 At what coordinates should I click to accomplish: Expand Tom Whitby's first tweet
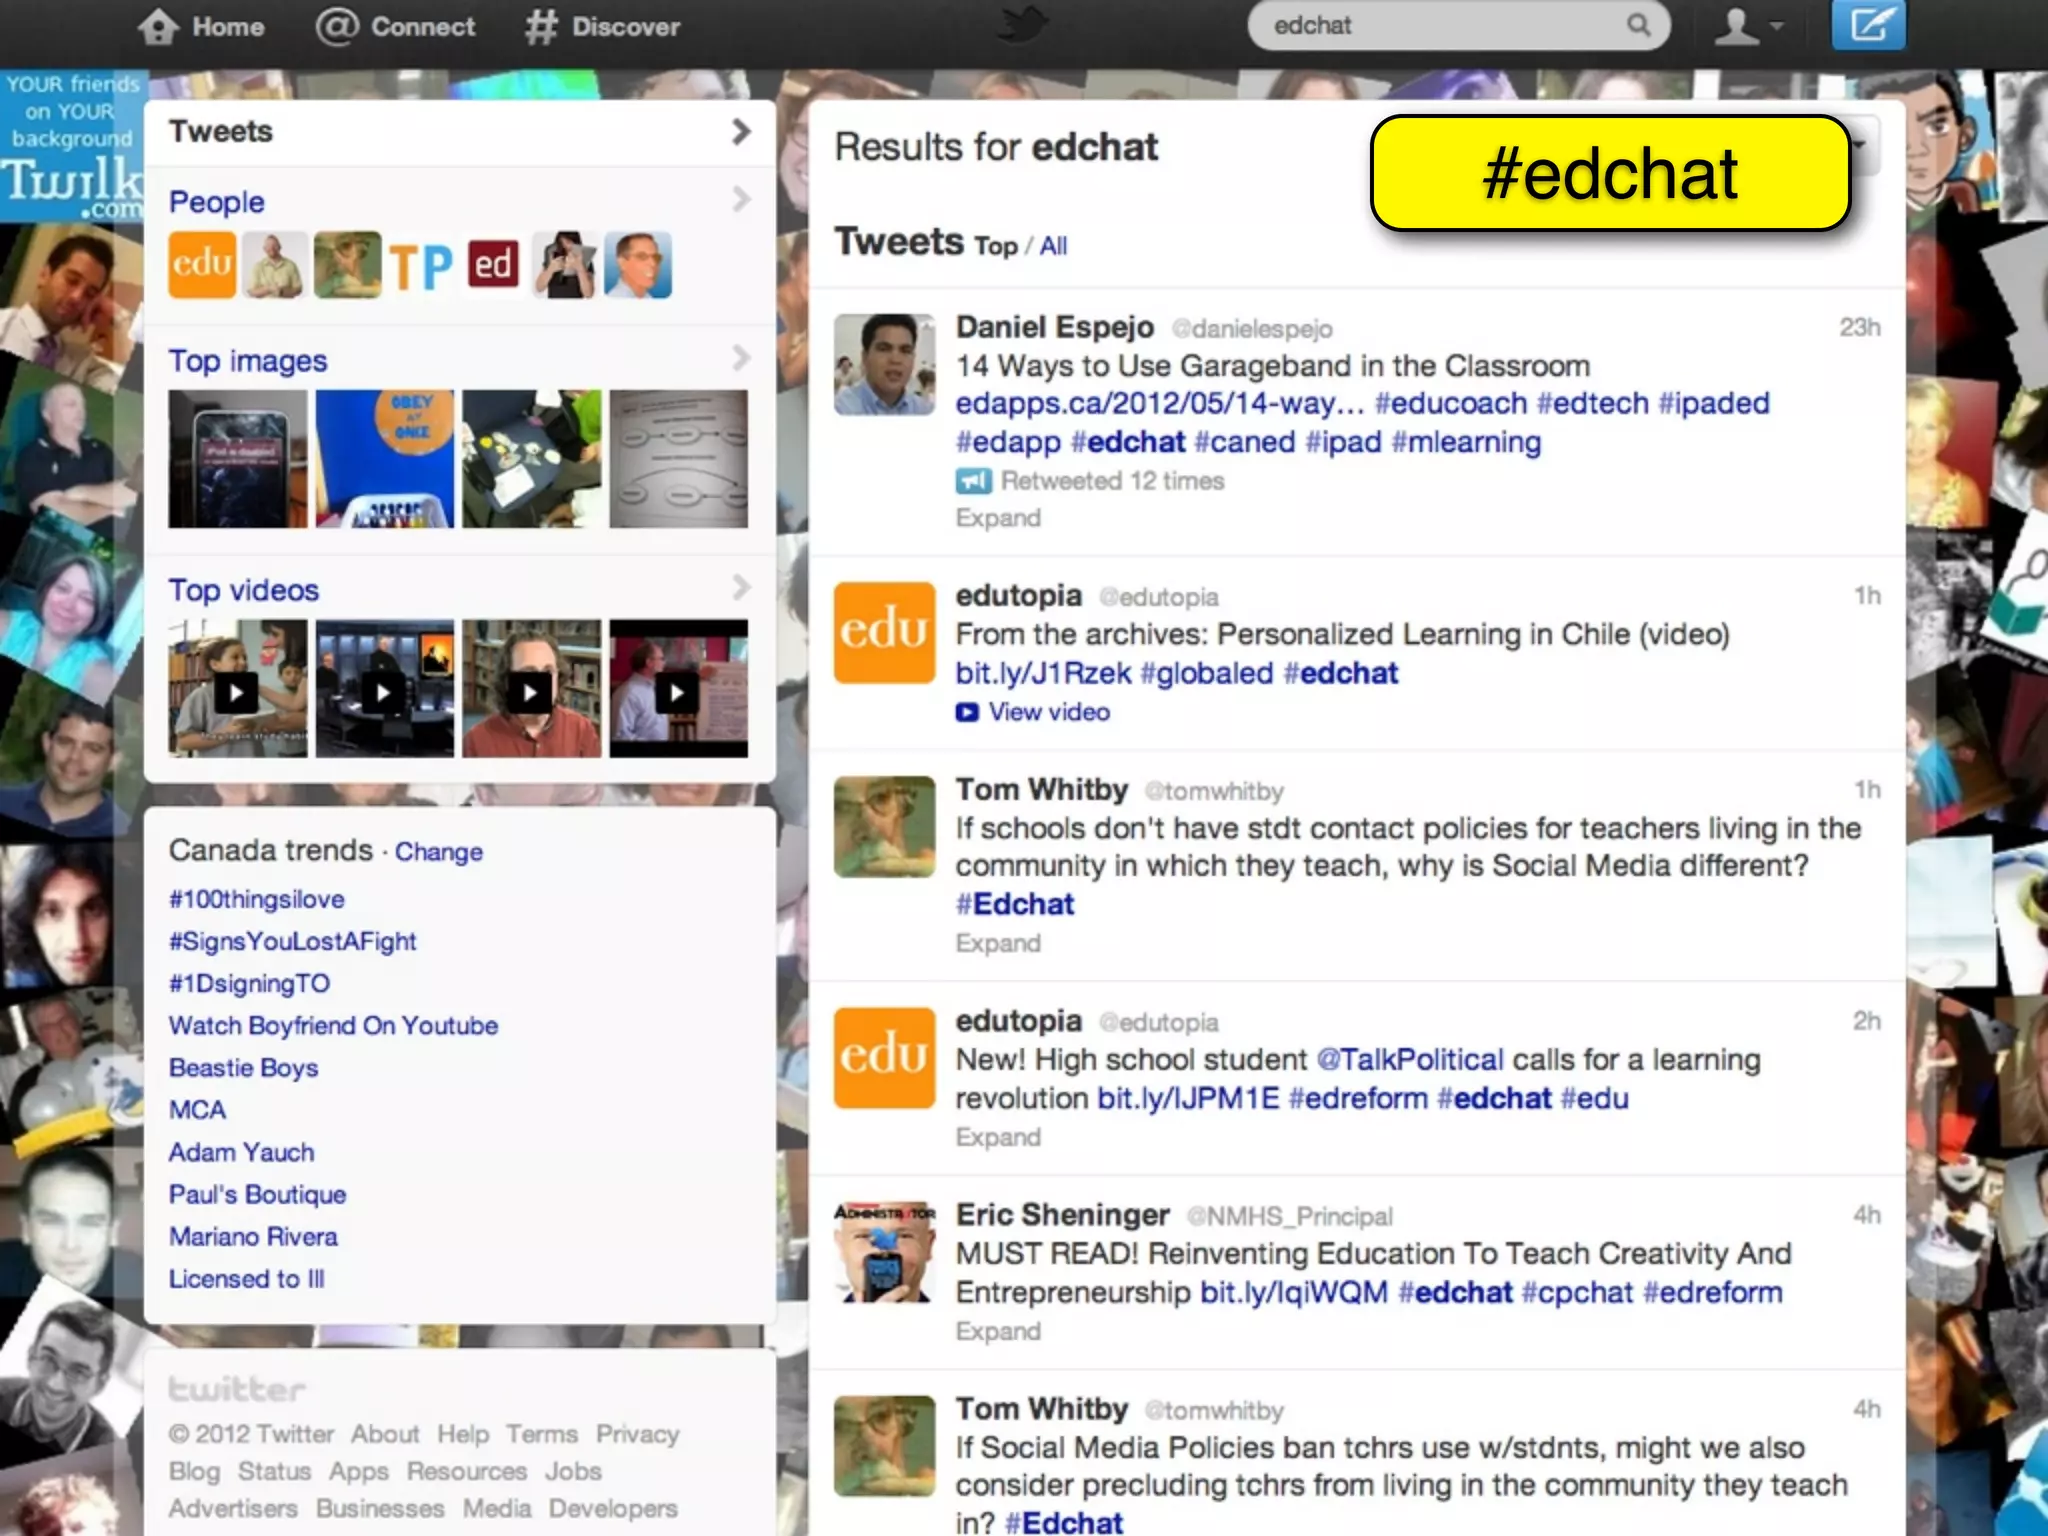(998, 943)
